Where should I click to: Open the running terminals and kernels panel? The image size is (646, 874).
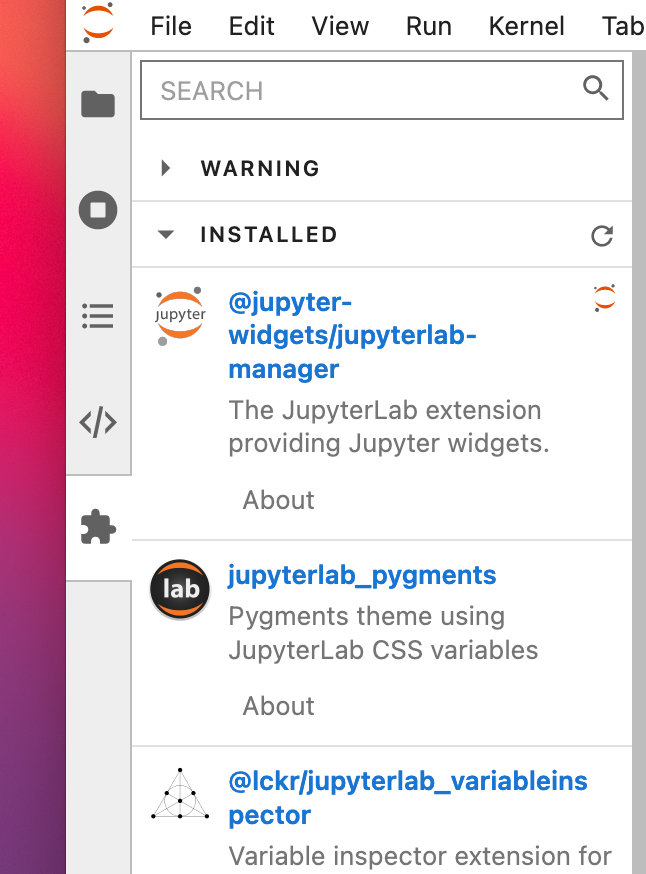click(x=97, y=210)
